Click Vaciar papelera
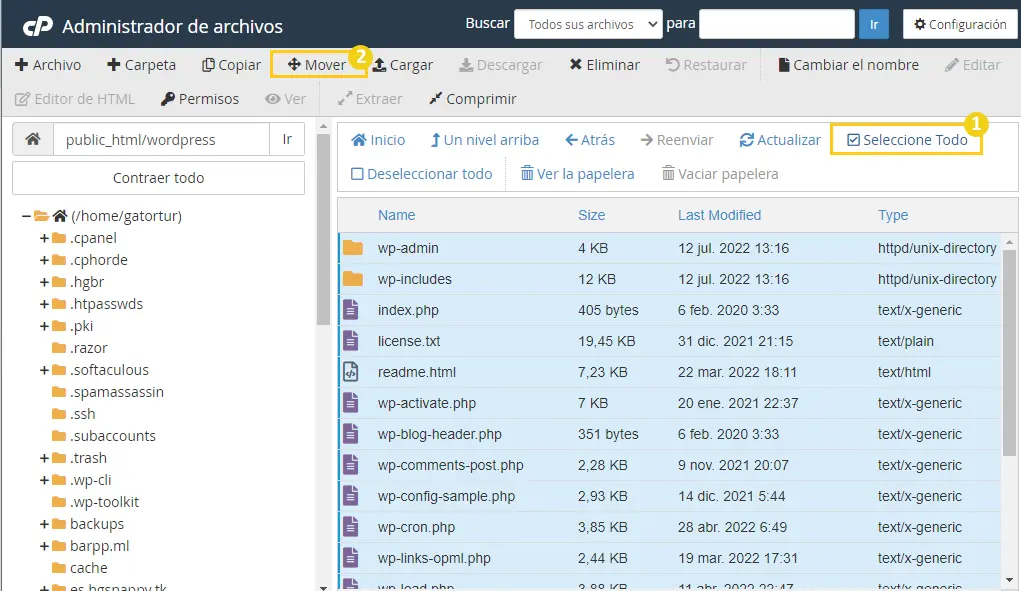This screenshot has height=591, width=1021. click(720, 174)
